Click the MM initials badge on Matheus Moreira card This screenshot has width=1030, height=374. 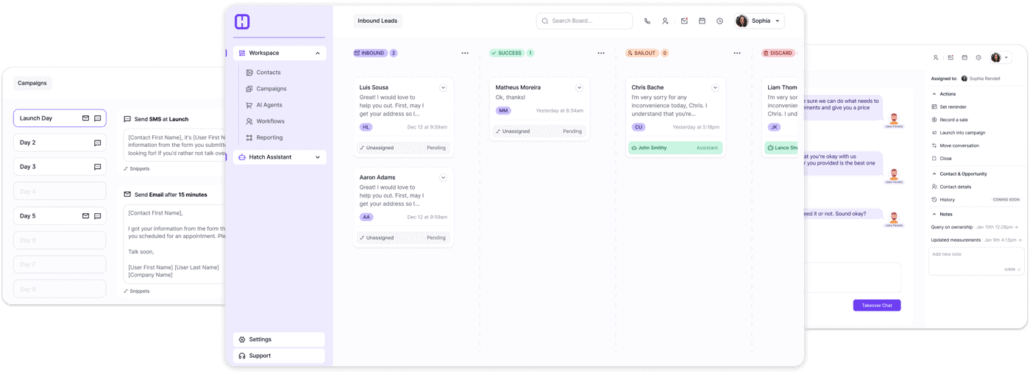pos(503,110)
